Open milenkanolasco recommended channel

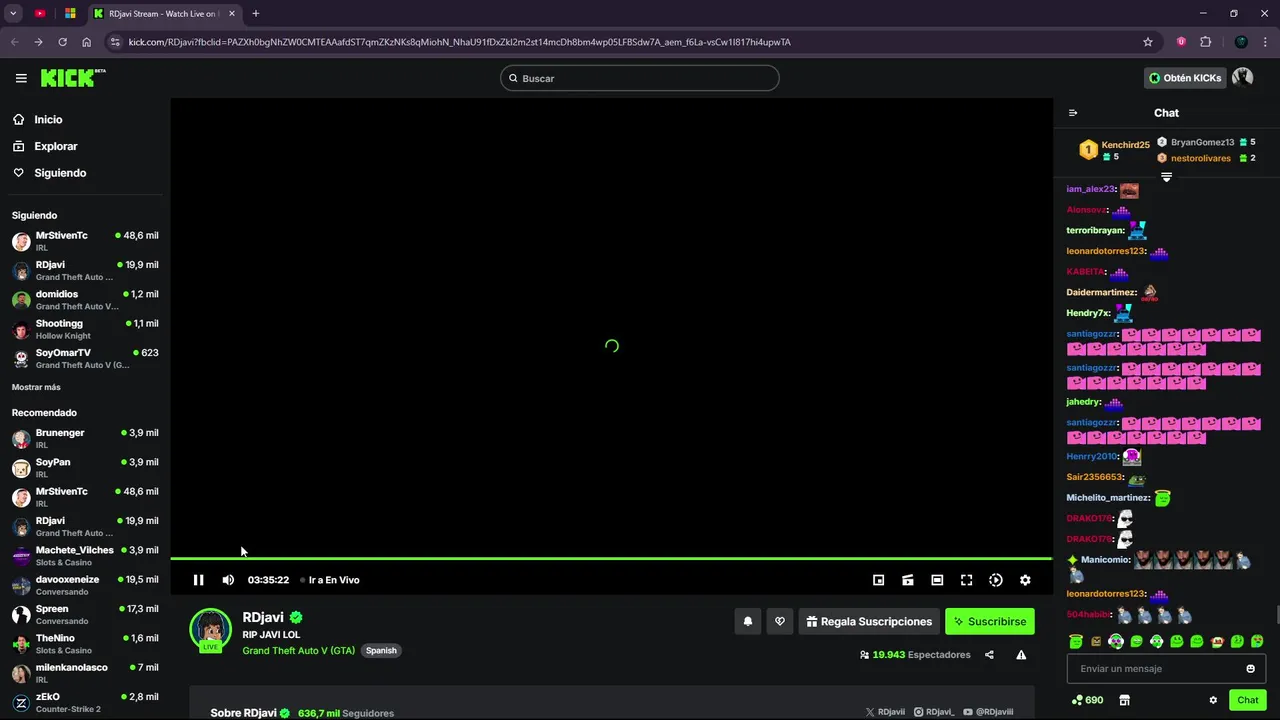click(x=85, y=673)
